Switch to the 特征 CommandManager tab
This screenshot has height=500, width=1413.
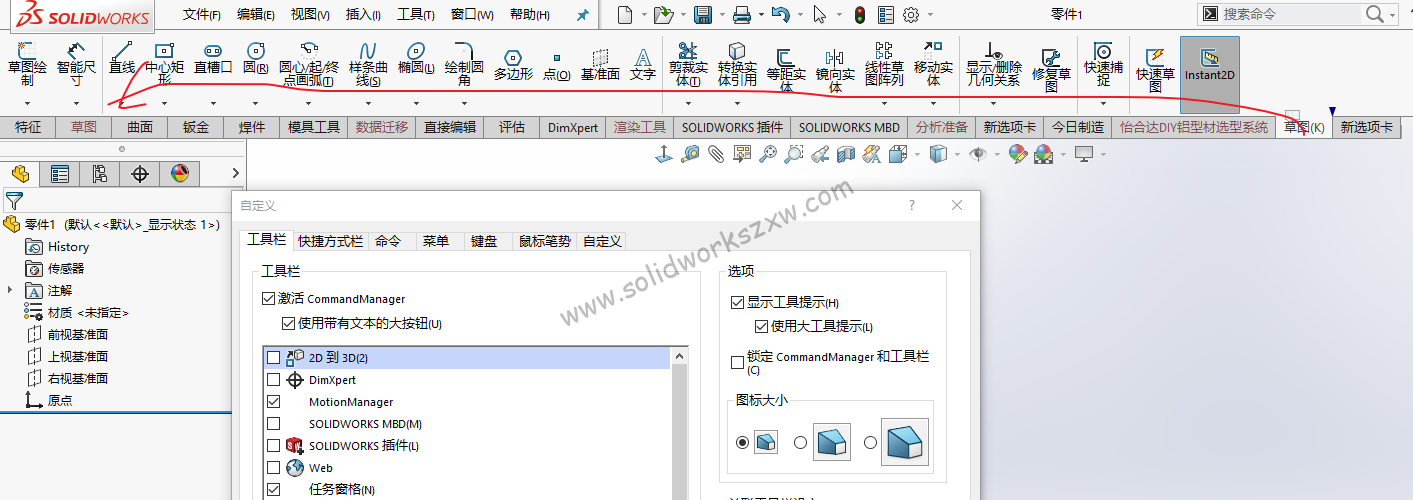(x=29, y=127)
